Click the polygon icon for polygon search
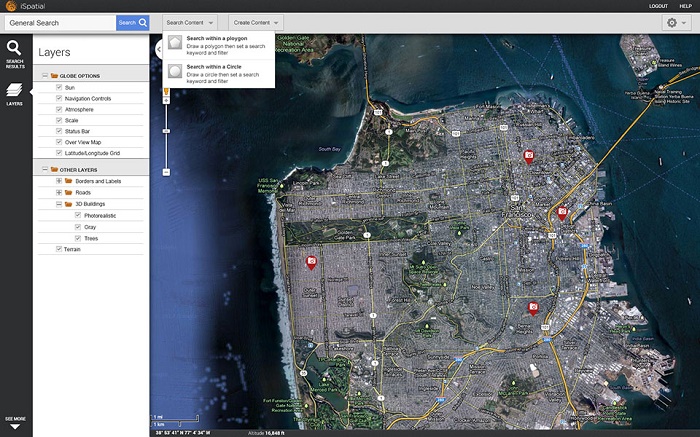The image size is (700, 437). (175, 42)
